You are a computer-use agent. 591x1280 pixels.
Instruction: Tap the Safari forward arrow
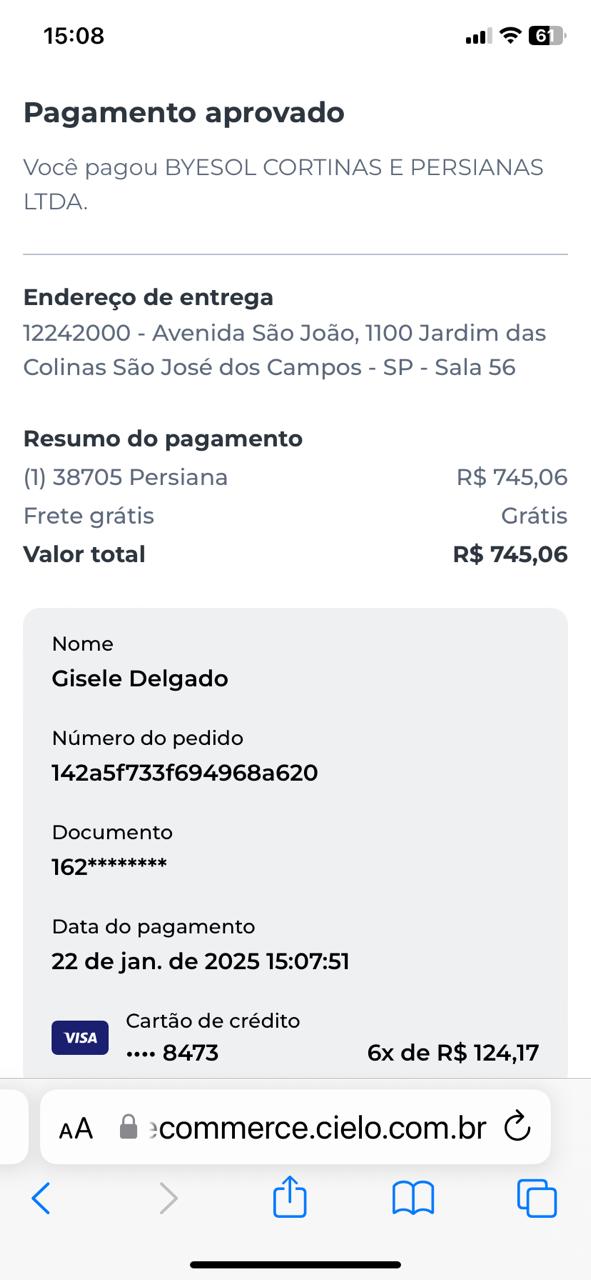pos(168,1197)
